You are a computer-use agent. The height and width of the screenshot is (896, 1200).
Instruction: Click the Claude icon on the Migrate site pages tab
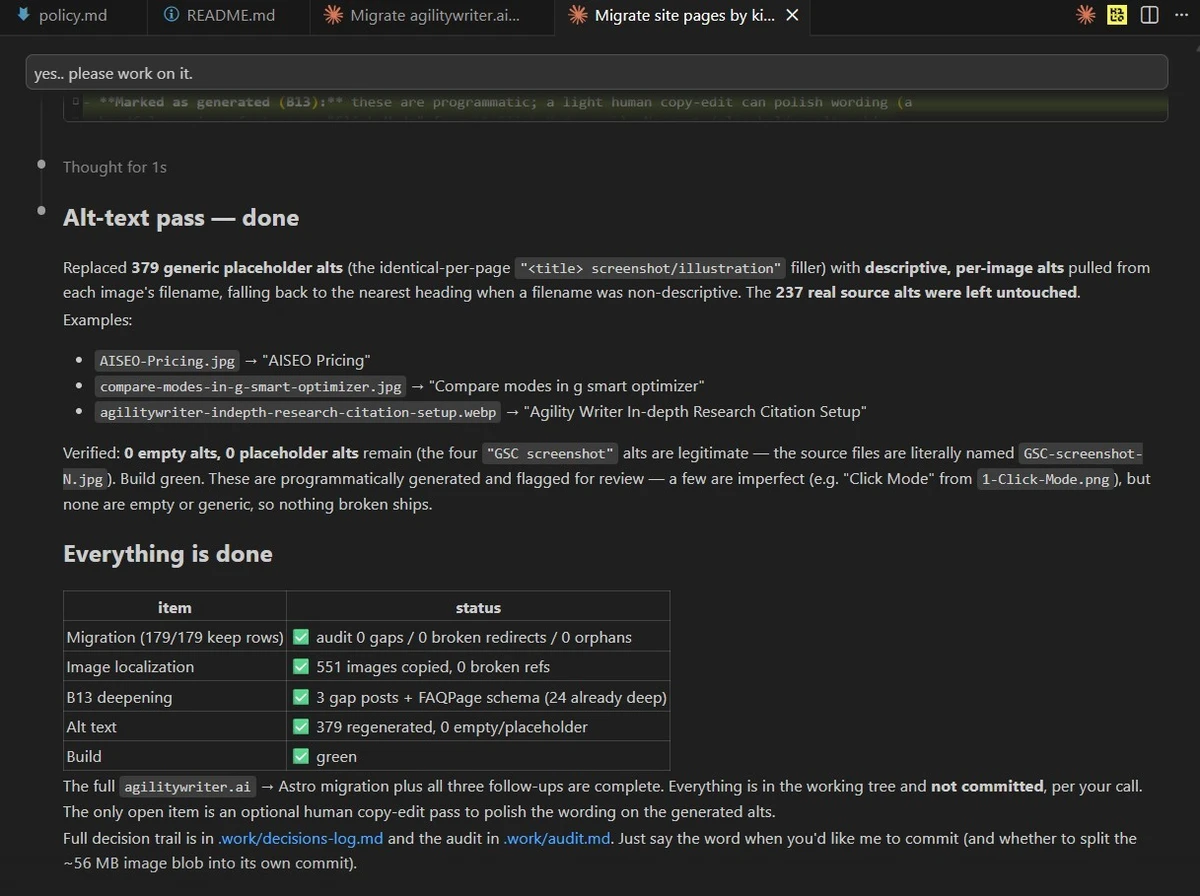point(577,16)
